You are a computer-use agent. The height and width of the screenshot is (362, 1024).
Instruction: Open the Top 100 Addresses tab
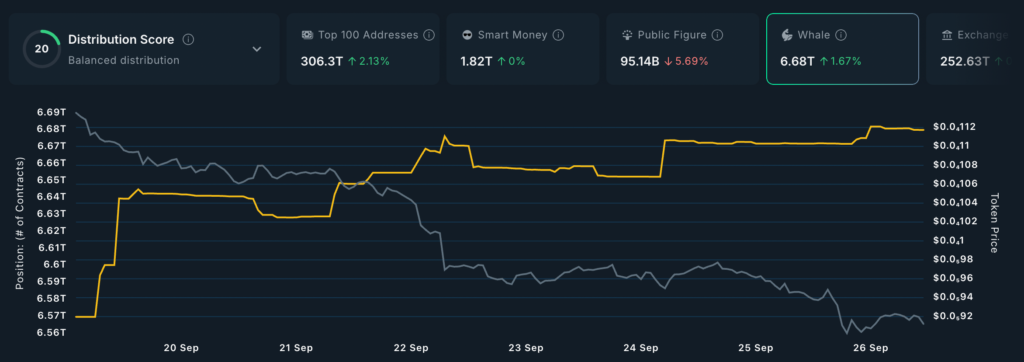pyautogui.click(x=363, y=49)
